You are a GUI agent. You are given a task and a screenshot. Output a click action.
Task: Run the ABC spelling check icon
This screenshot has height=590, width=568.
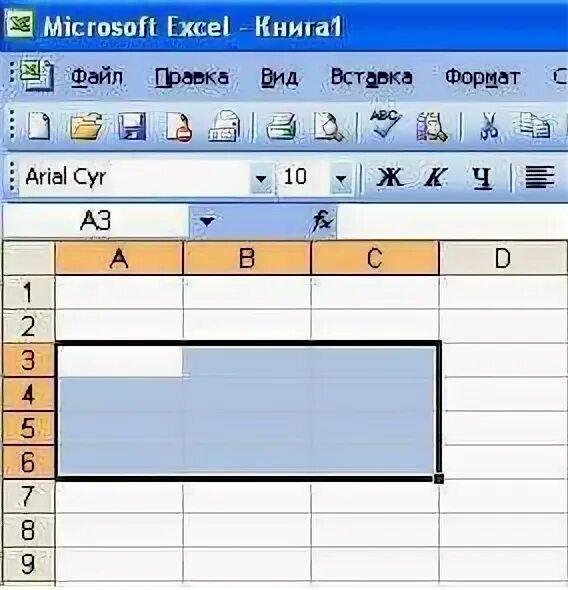384,124
